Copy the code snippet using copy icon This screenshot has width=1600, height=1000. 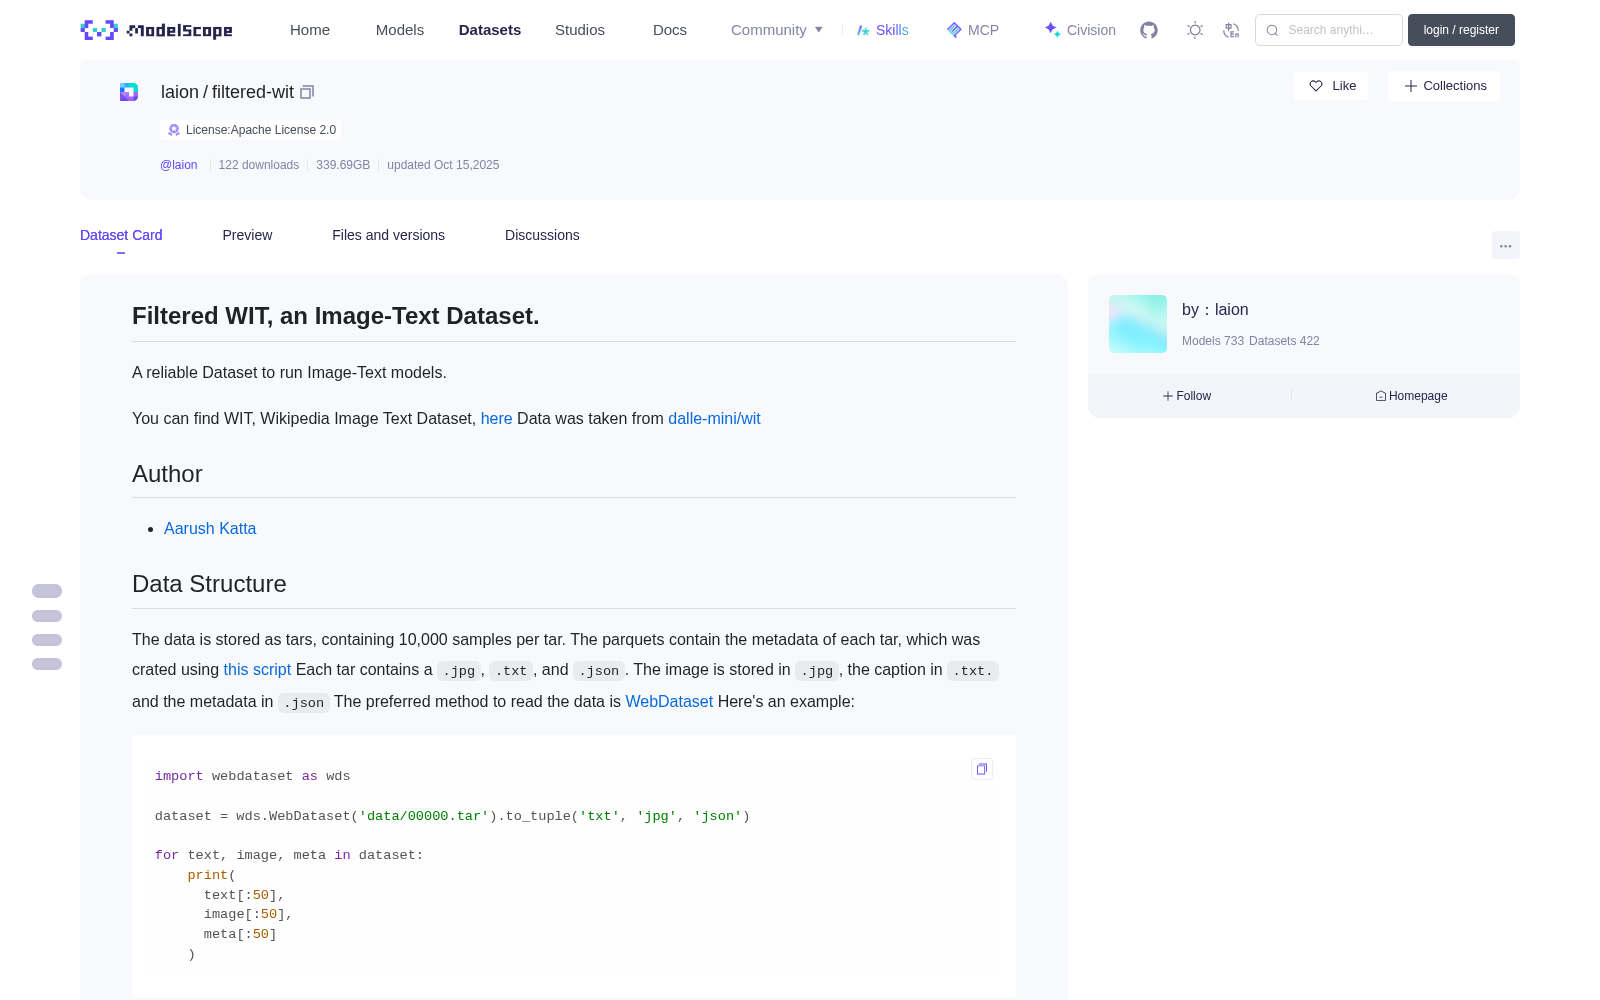point(982,769)
